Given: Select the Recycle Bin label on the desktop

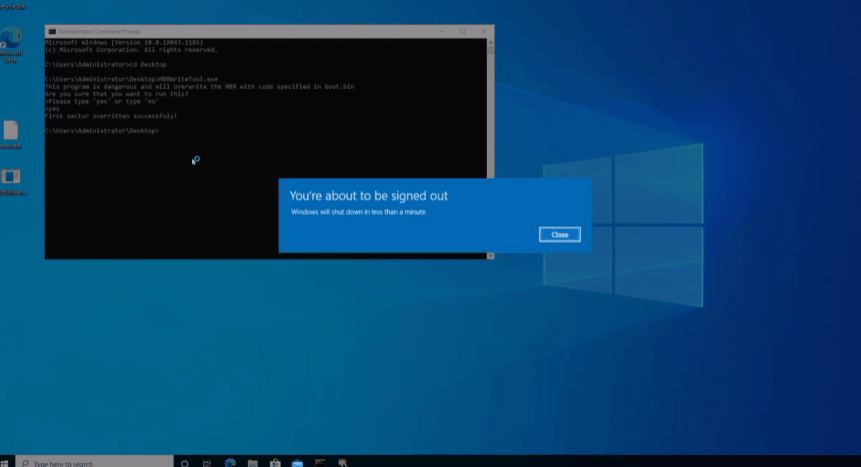Looking at the screenshot, I should pos(12,7).
